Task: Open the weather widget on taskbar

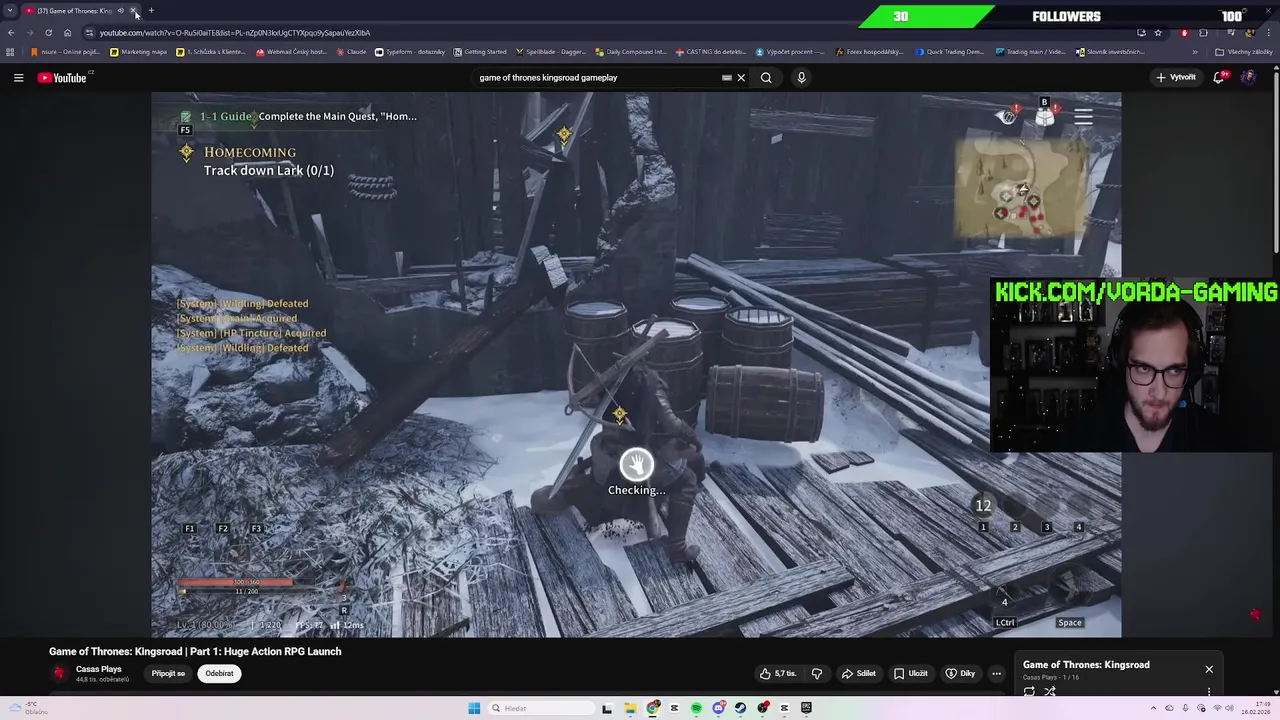Action: [28, 708]
